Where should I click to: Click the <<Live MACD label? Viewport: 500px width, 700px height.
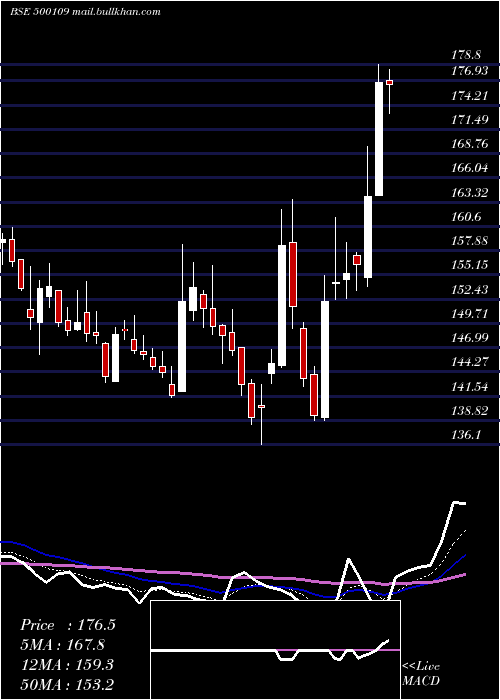point(421,674)
